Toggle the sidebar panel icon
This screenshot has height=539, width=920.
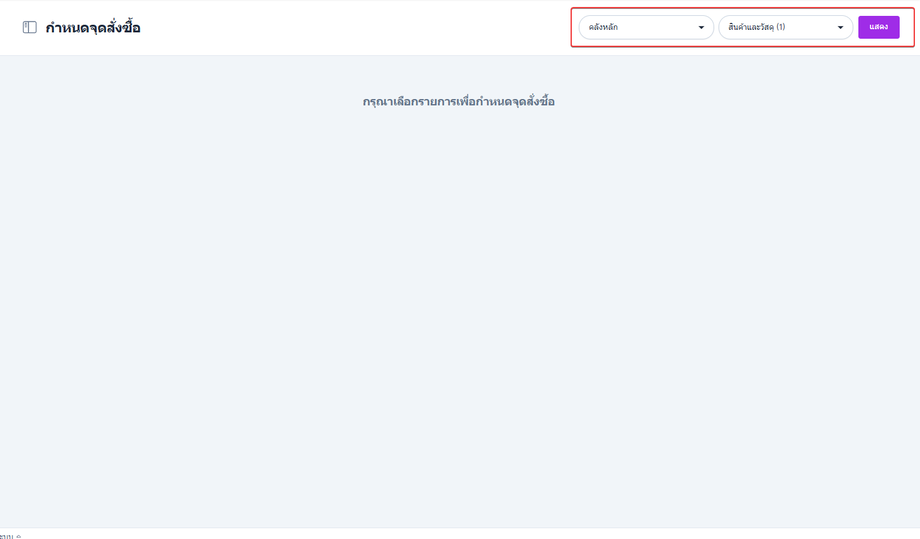pyautogui.click(x=29, y=28)
